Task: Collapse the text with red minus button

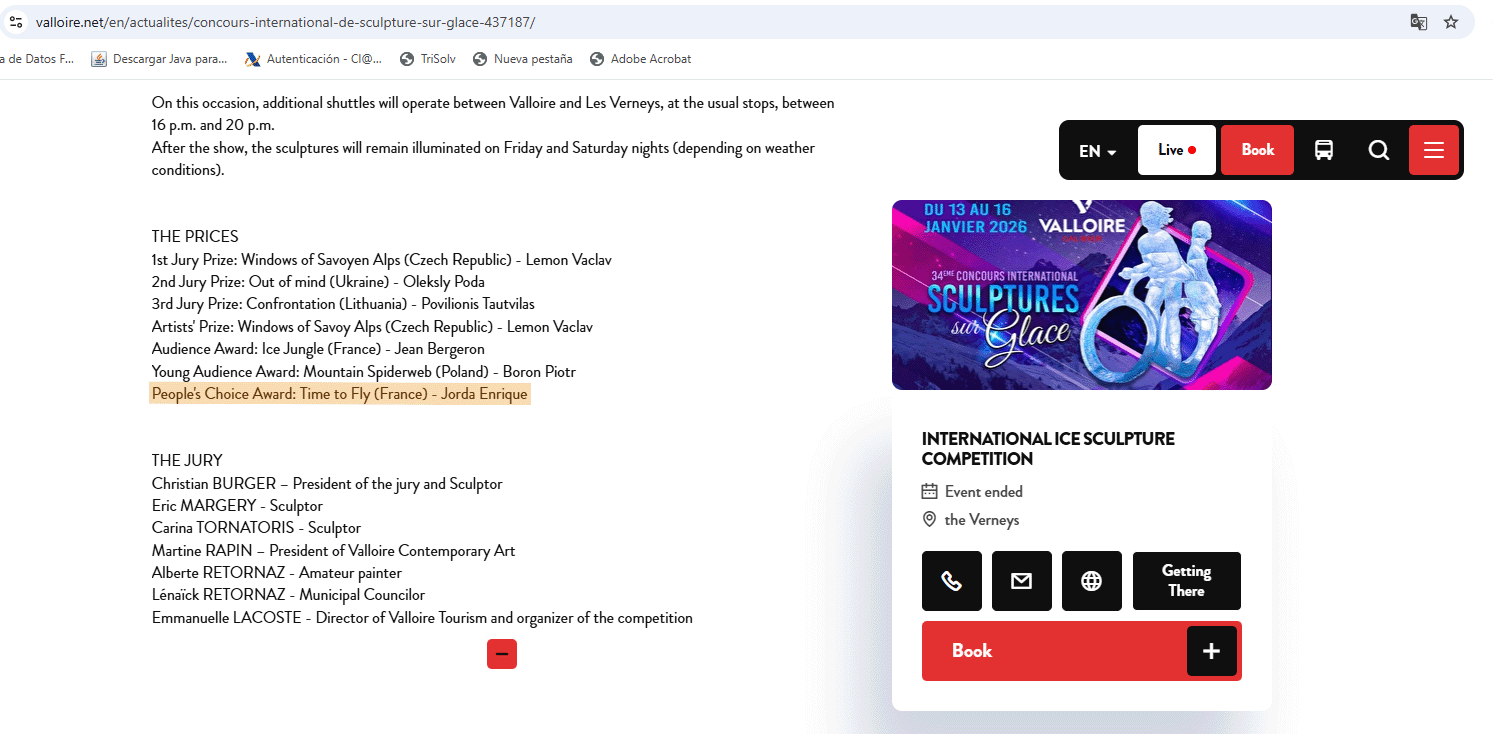Action: coord(502,654)
